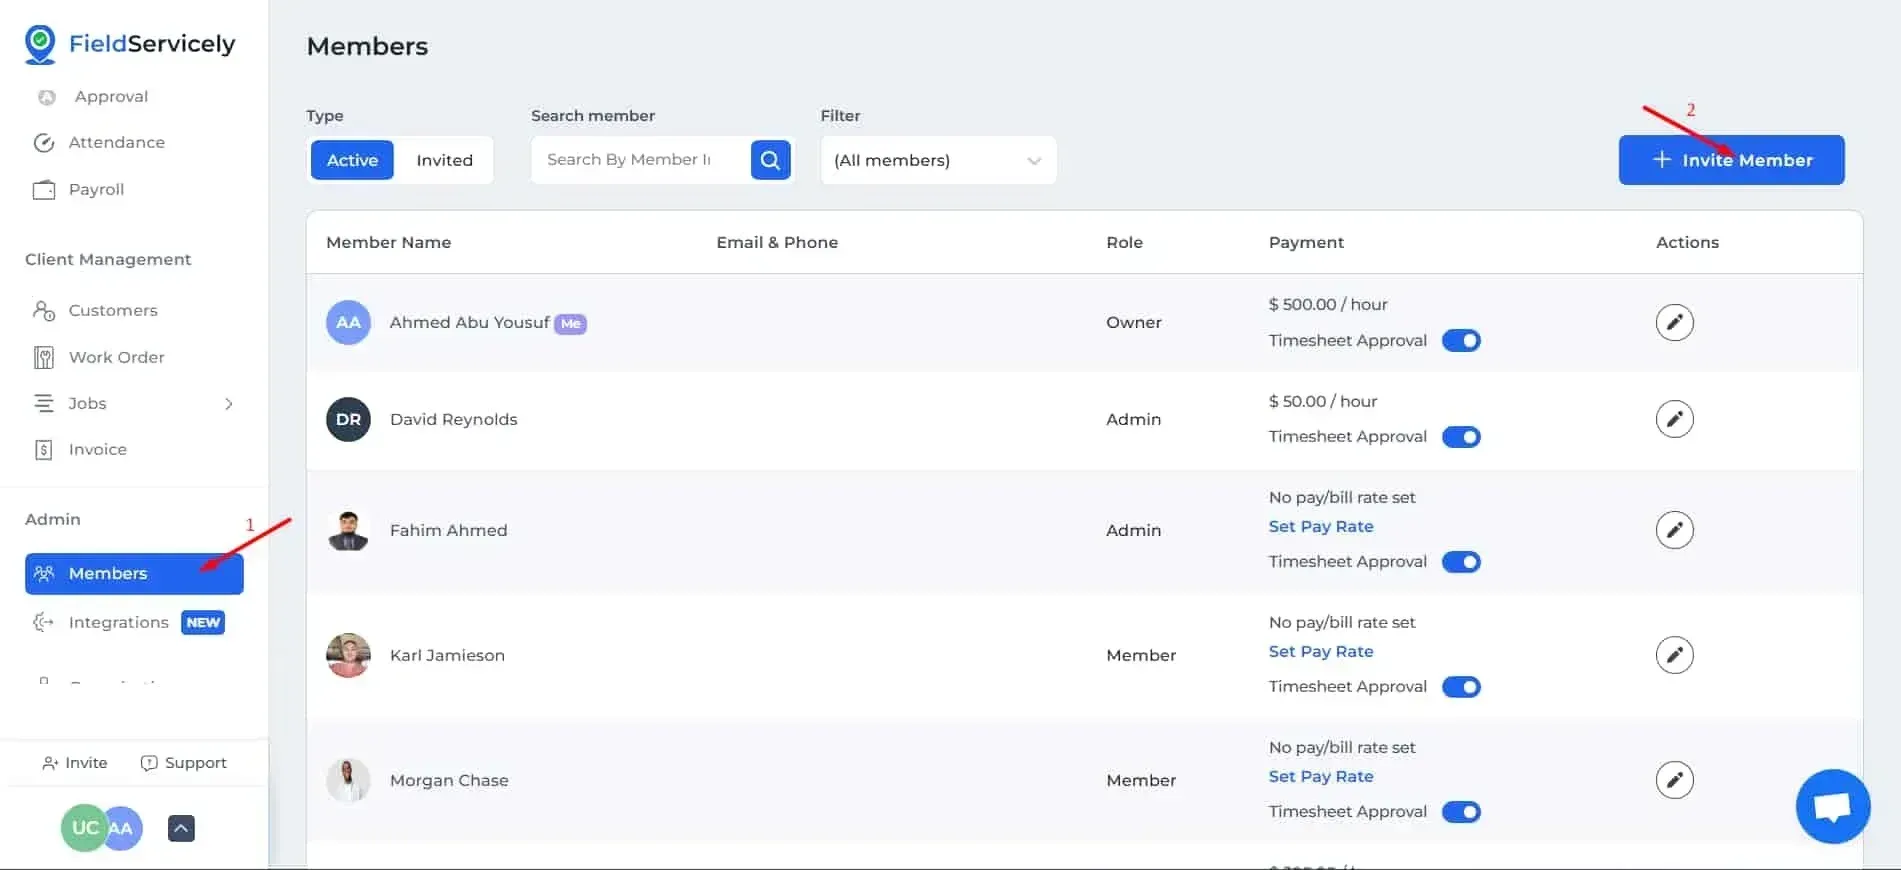Image resolution: width=1901 pixels, height=870 pixels.
Task: Expand the account switcher arrow button
Action: tap(181, 828)
